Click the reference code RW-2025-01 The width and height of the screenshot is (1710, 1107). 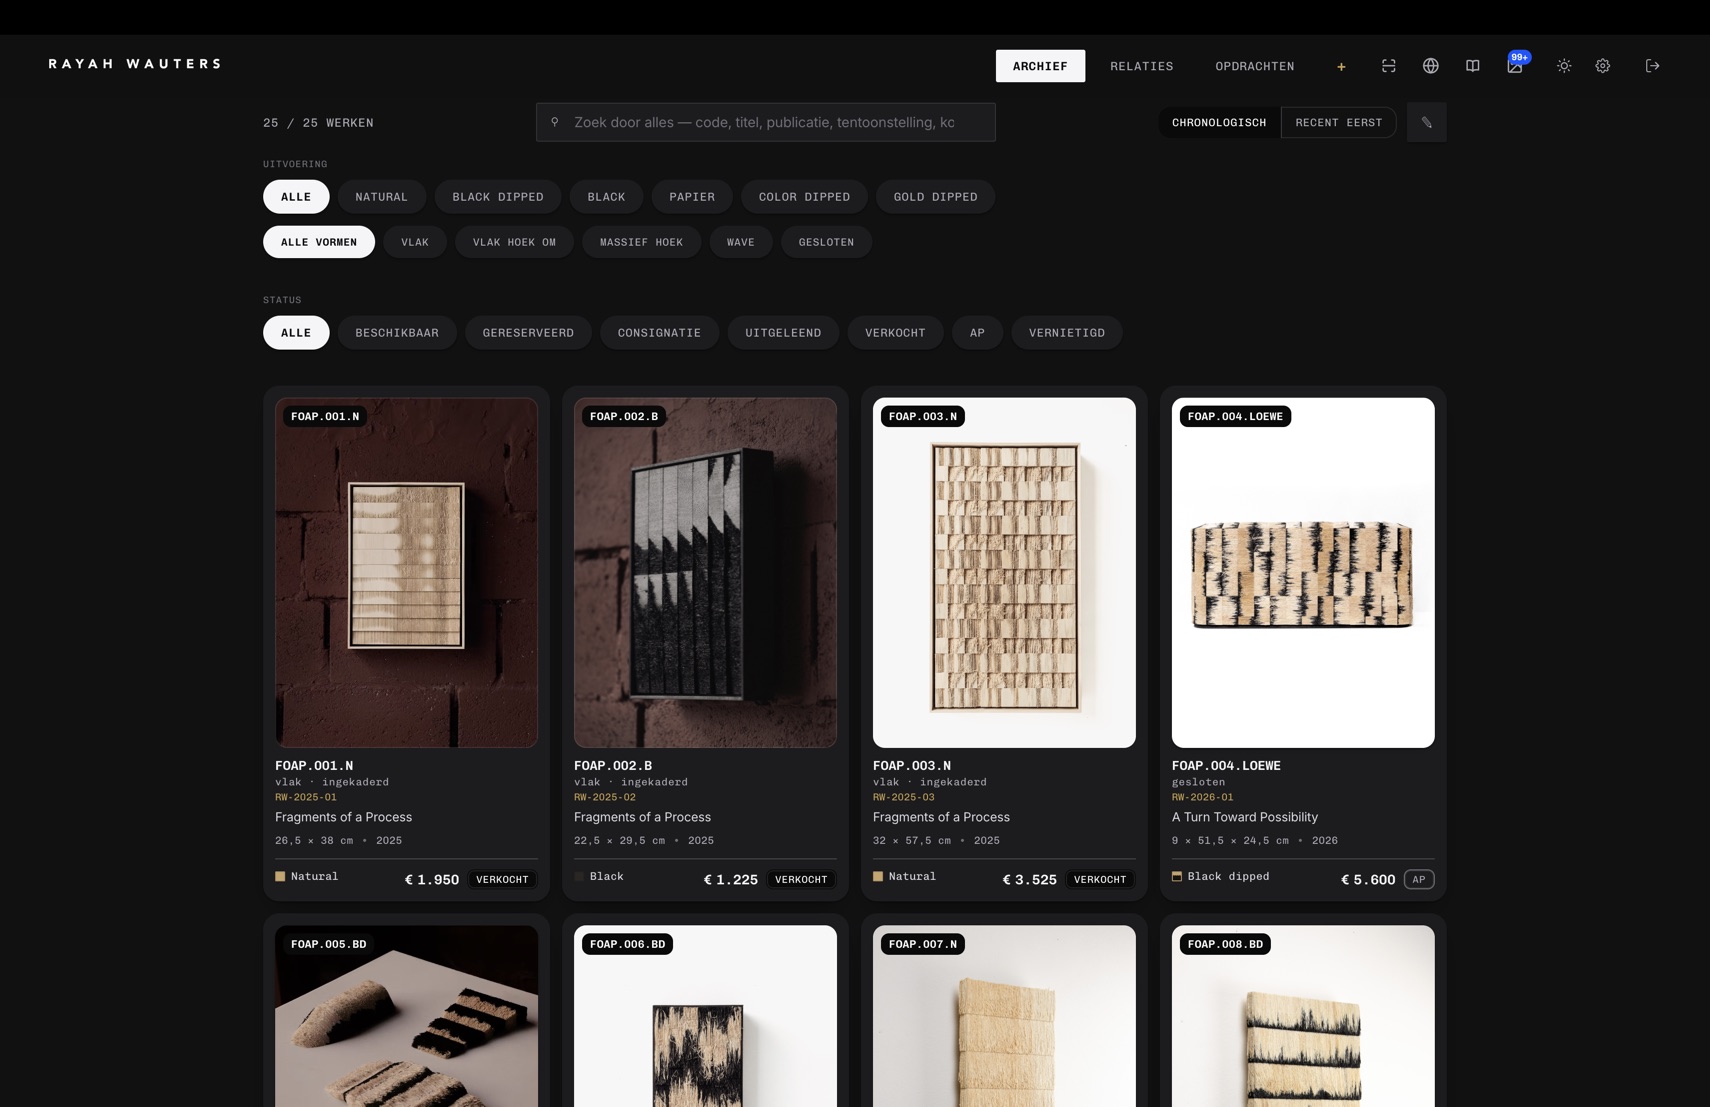306,797
